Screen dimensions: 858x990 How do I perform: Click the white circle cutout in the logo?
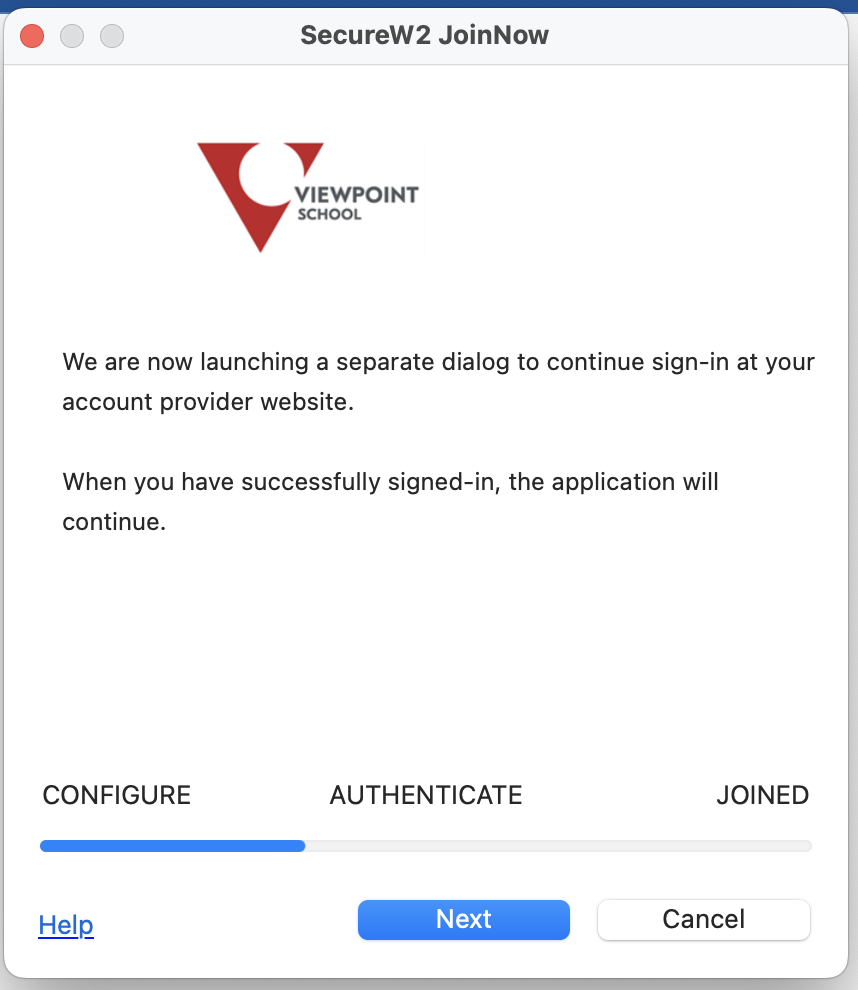click(271, 174)
